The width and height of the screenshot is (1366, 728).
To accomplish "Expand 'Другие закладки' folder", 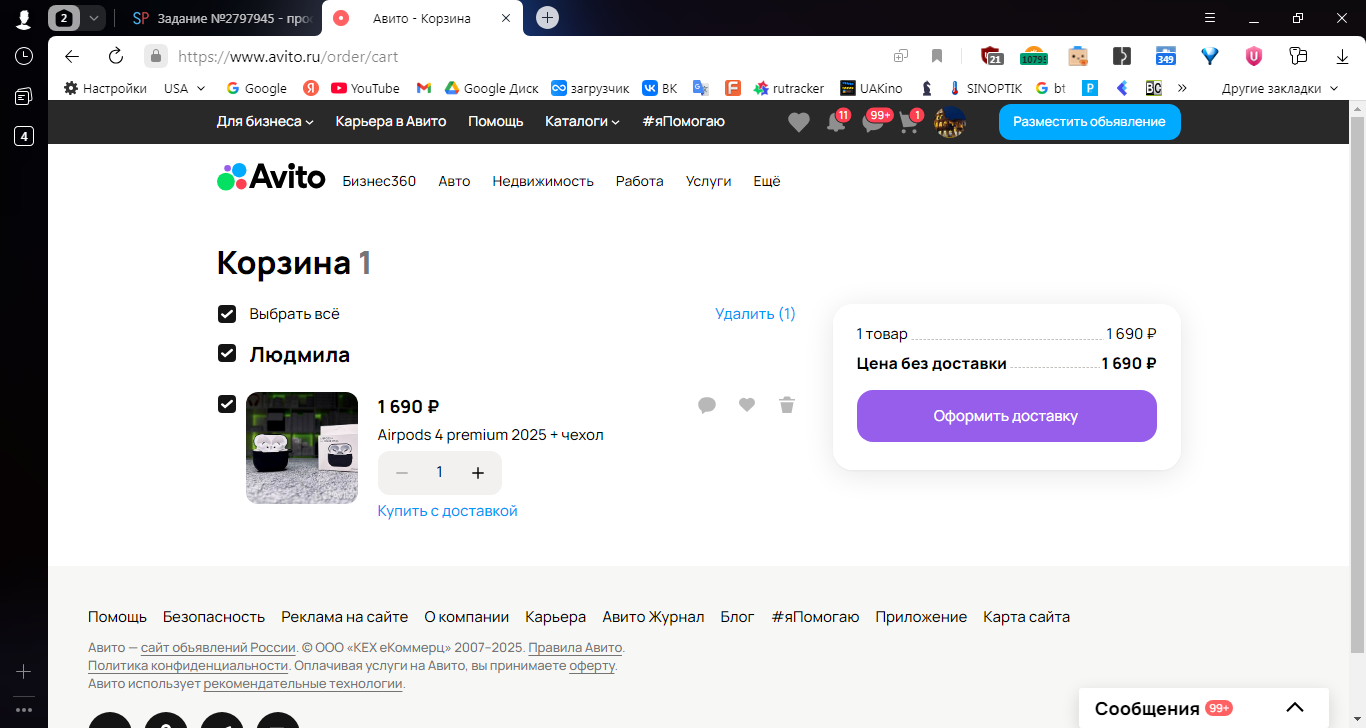I will pyautogui.click(x=1280, y=88).
